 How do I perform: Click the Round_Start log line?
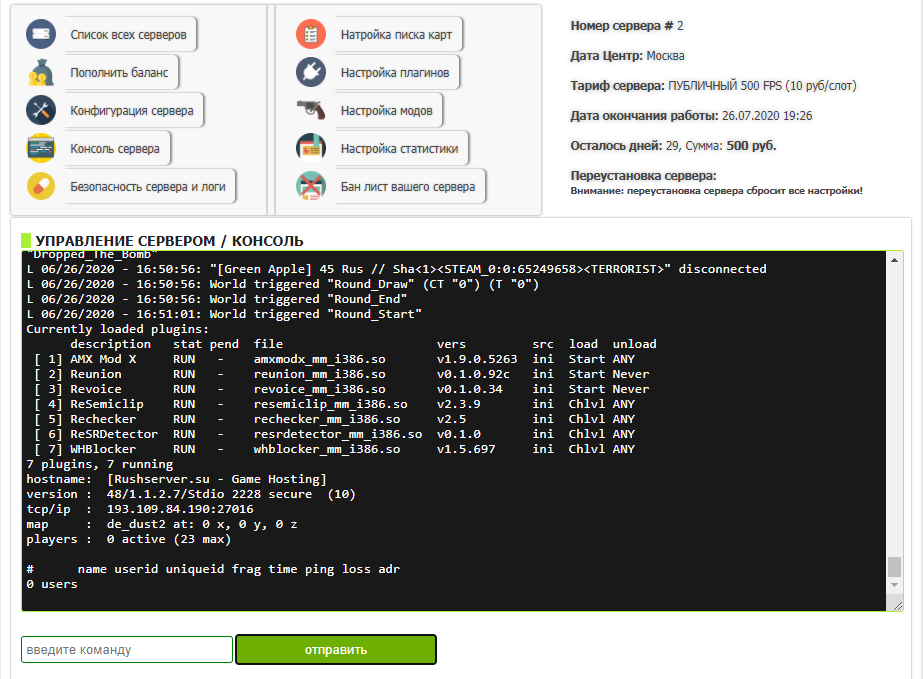tap(224, 314)
